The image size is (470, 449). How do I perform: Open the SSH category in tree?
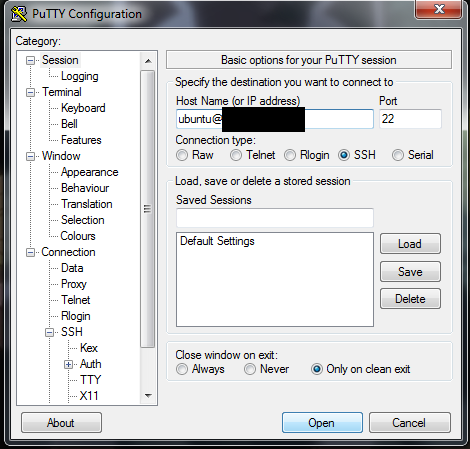tap(72, 332)
